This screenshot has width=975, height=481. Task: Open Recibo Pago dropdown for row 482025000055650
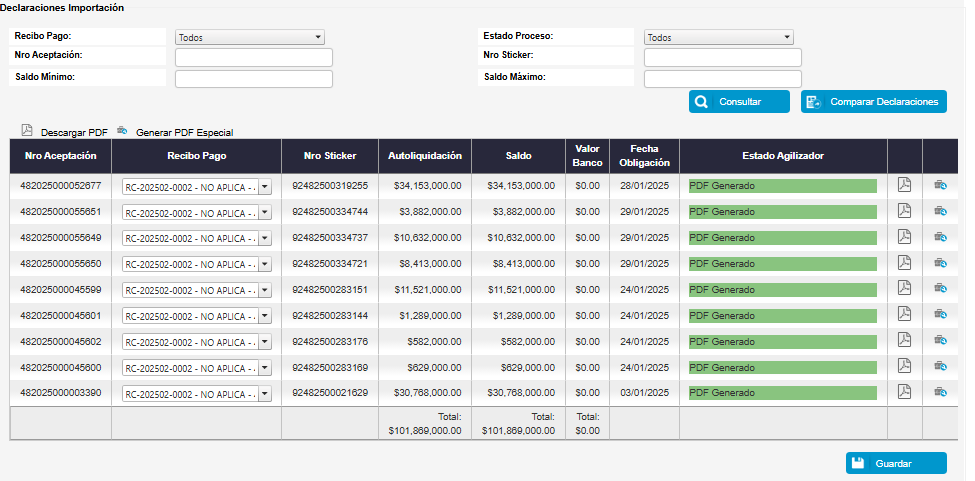pyautogui.click(x=196, y=264)
